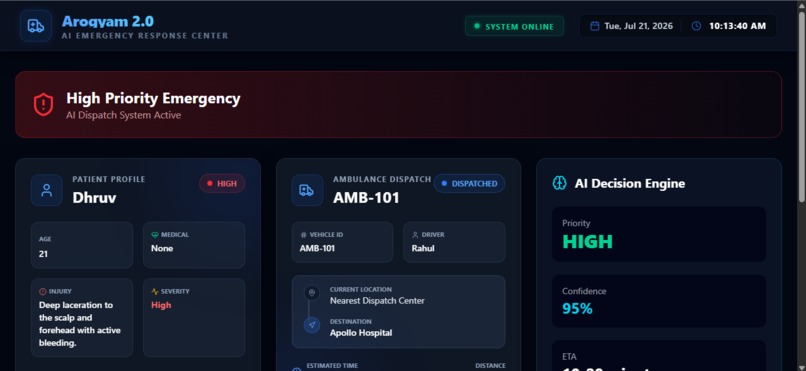Click the patient name Dhruv
The image size is (806, 371).
94,198
